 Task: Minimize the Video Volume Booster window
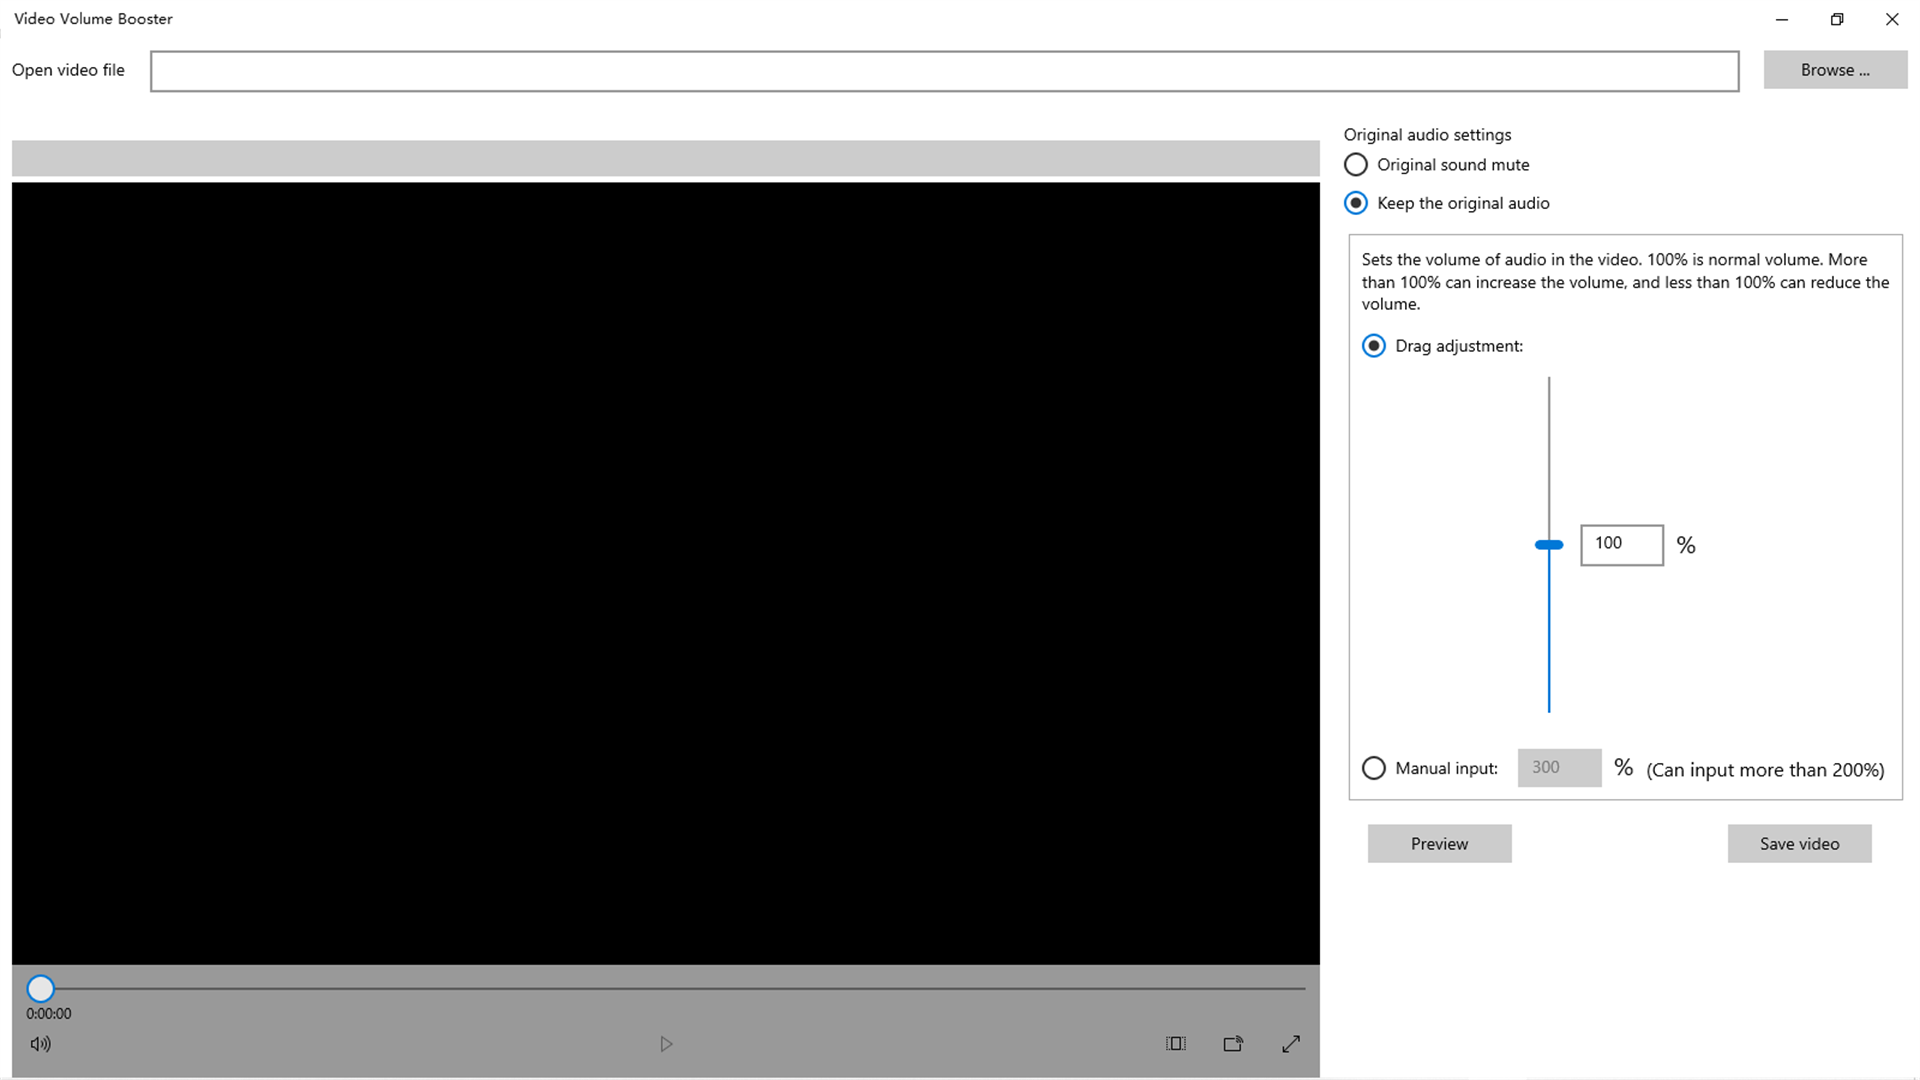click(1782, 19)
